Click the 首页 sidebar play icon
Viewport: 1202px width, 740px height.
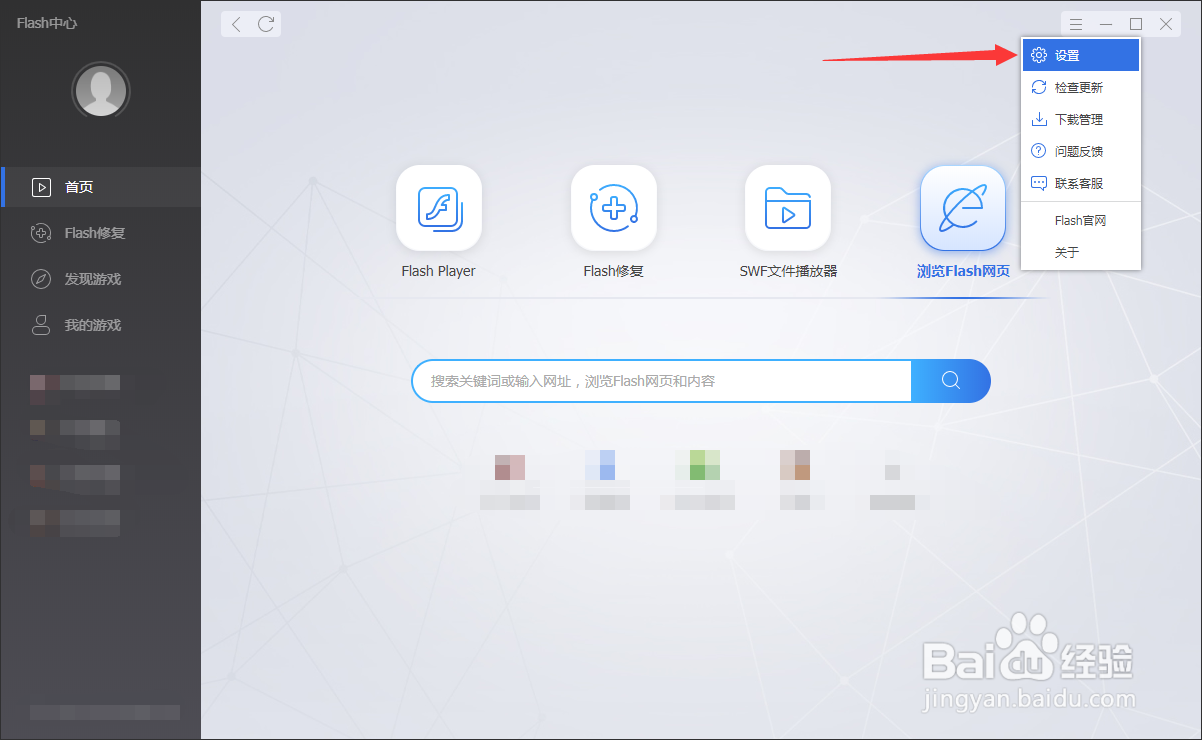pos(41,187)
